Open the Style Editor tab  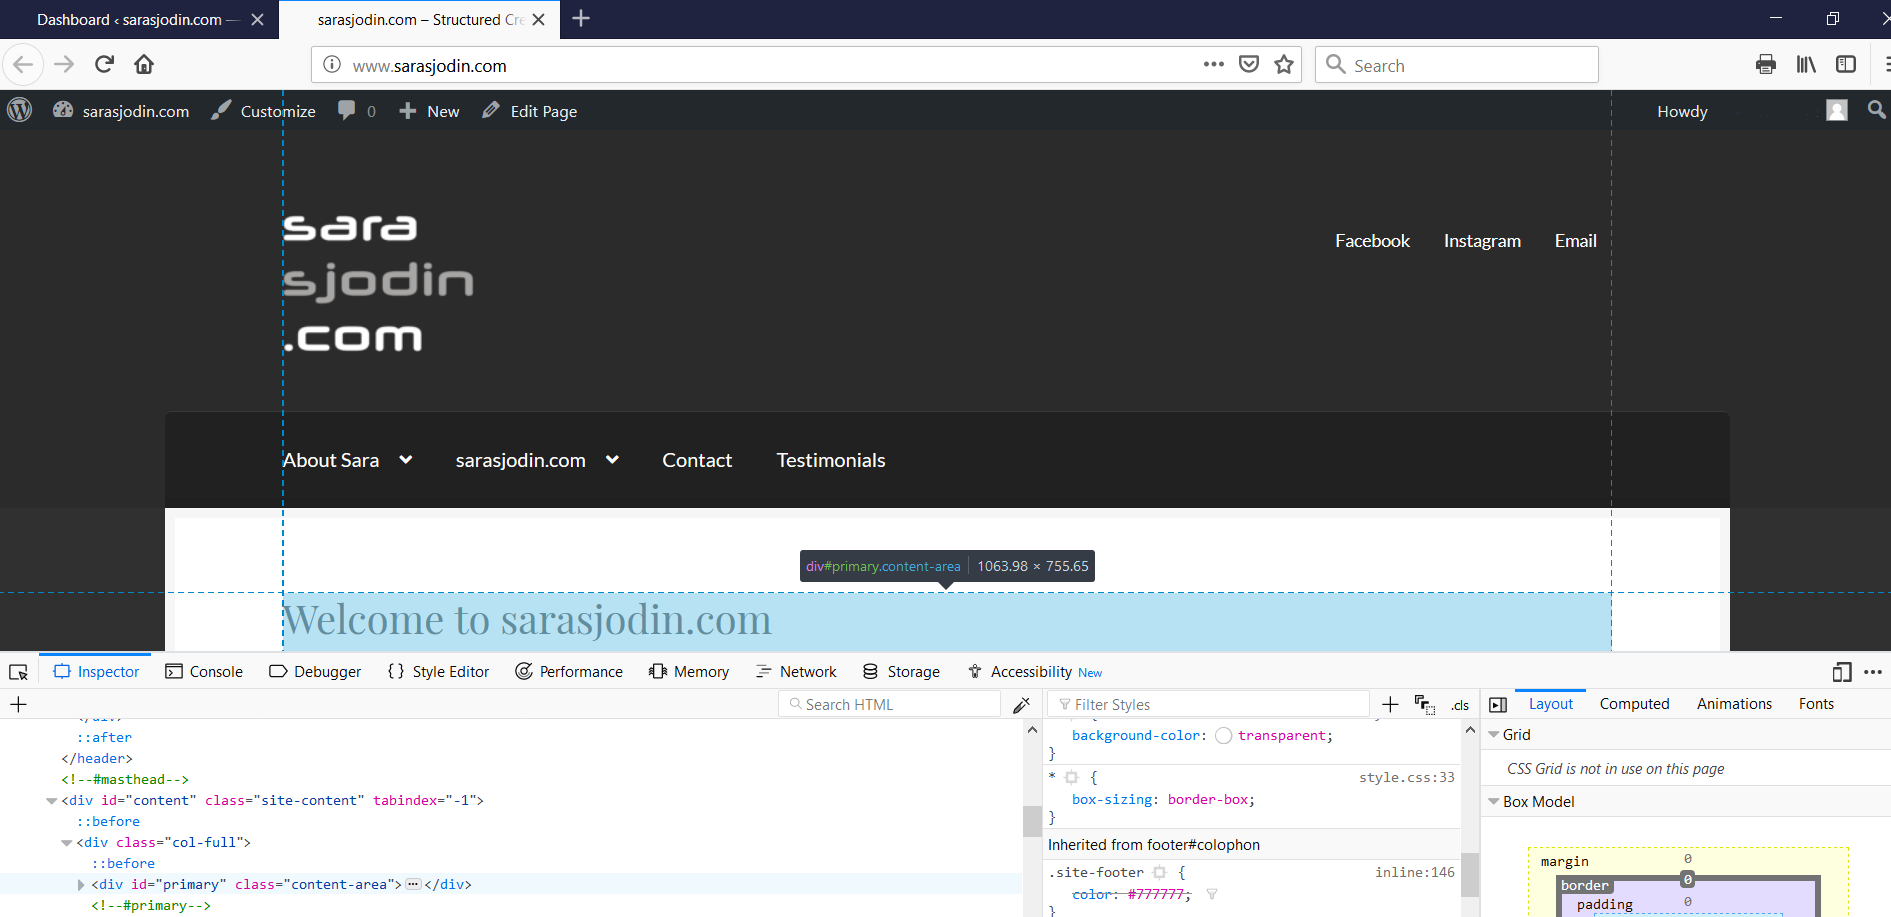click(x=439, y=672)
